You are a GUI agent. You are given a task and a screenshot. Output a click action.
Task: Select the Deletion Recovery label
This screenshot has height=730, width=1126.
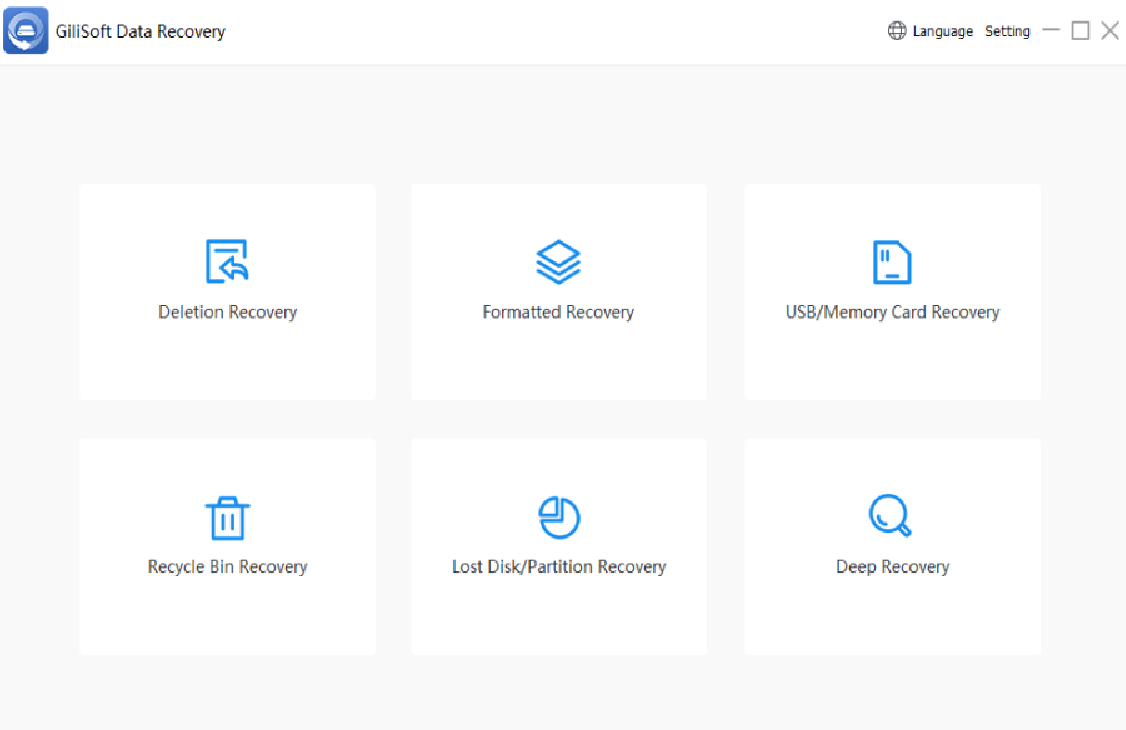[227, 312]
